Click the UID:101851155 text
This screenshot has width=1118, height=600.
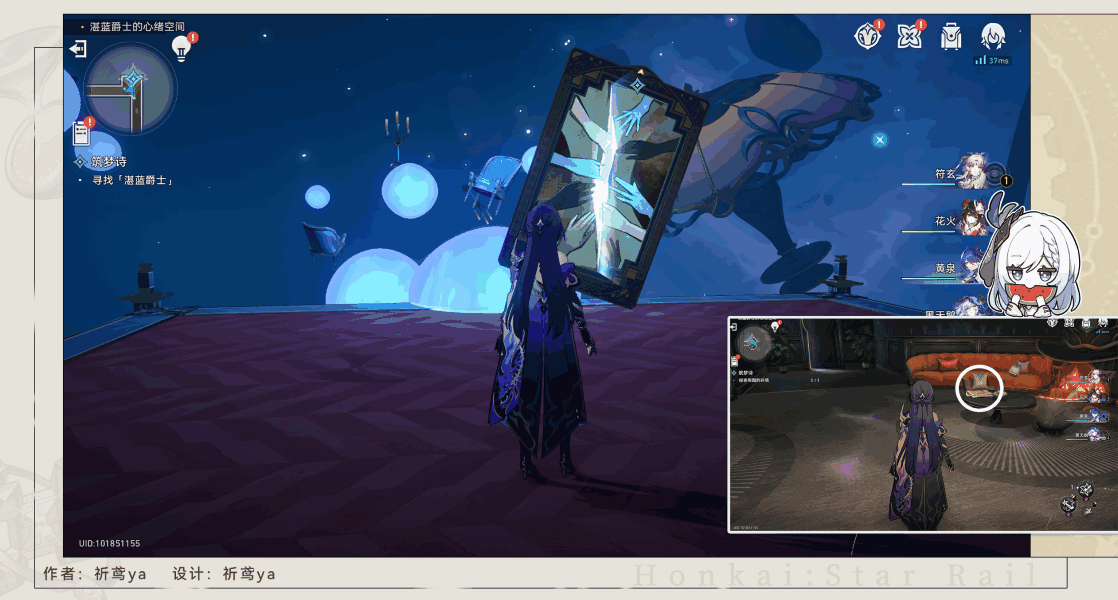coord(109,543)
